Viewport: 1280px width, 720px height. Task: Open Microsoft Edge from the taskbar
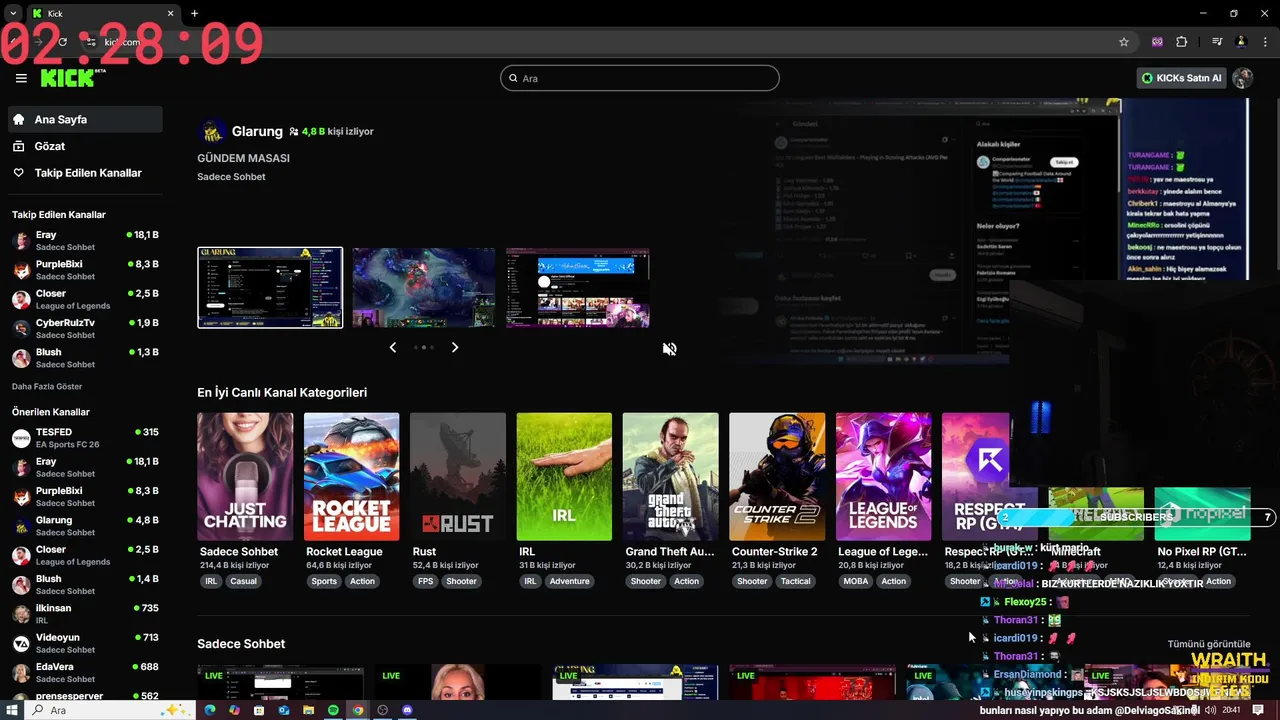click(210, 710)
